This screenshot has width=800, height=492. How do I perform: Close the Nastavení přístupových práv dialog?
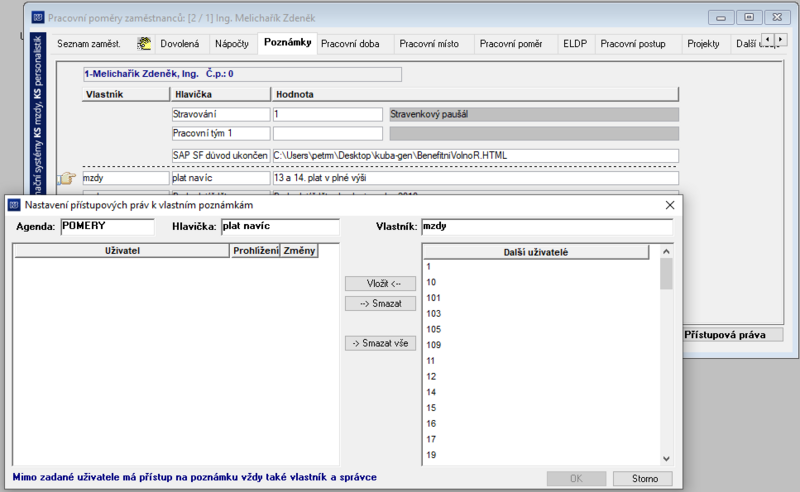670,205
